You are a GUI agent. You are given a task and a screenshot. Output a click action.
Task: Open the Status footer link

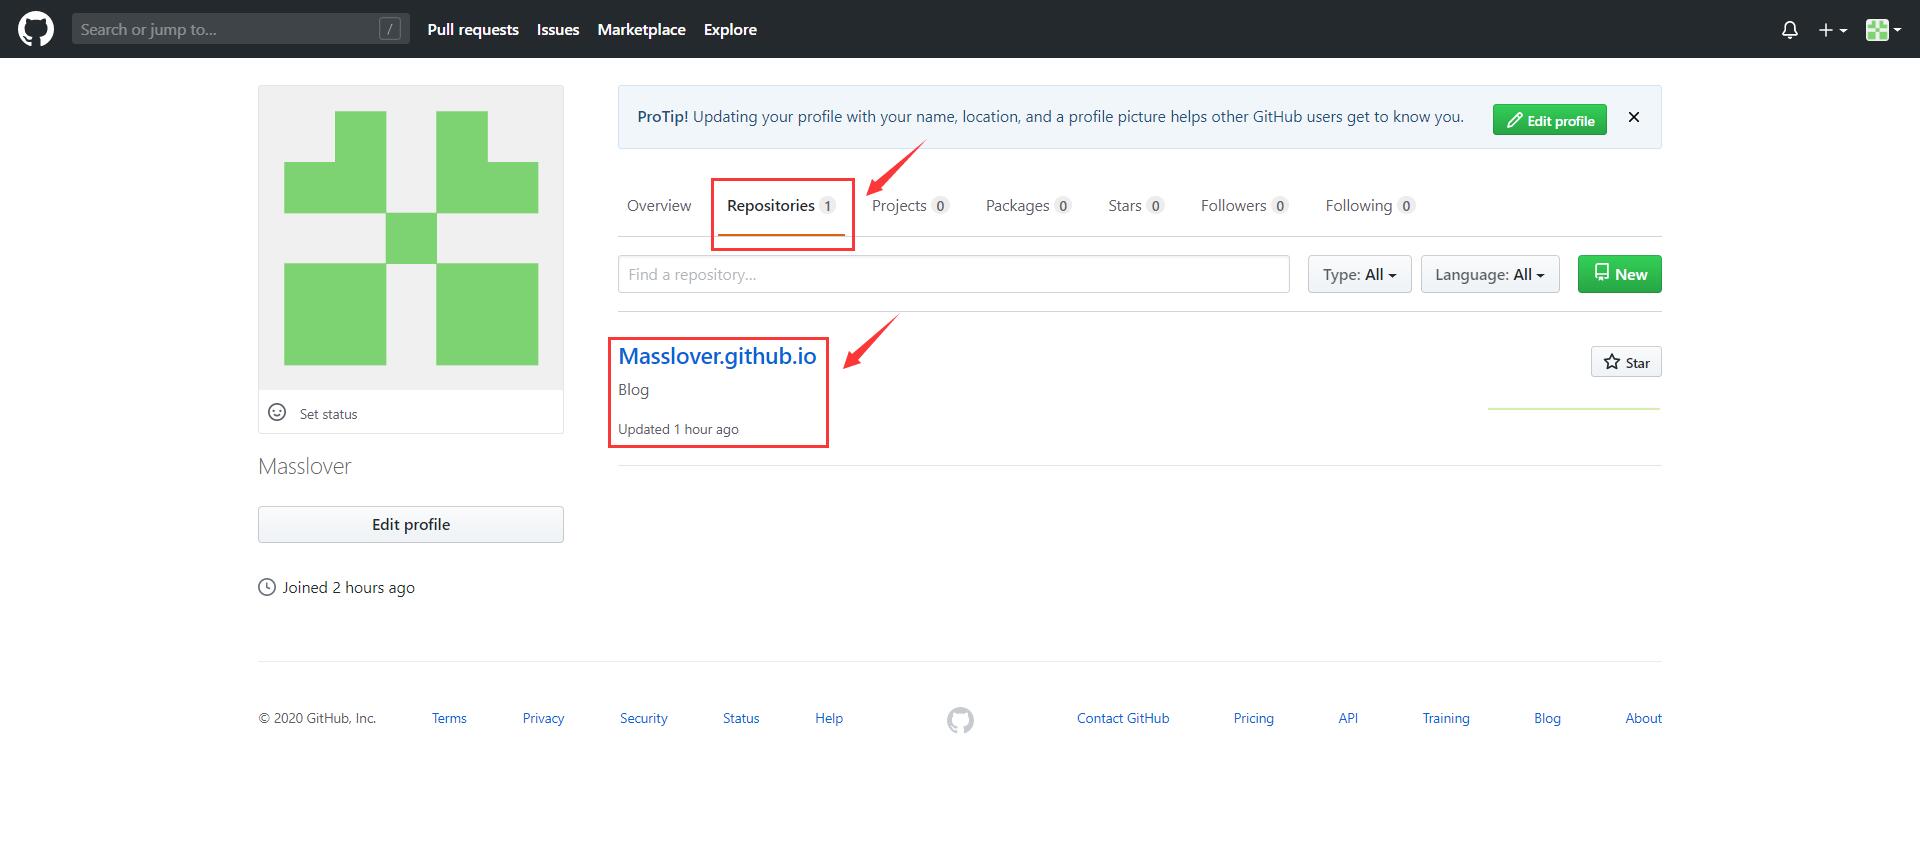pyautogui.click(x=741, y=718)
